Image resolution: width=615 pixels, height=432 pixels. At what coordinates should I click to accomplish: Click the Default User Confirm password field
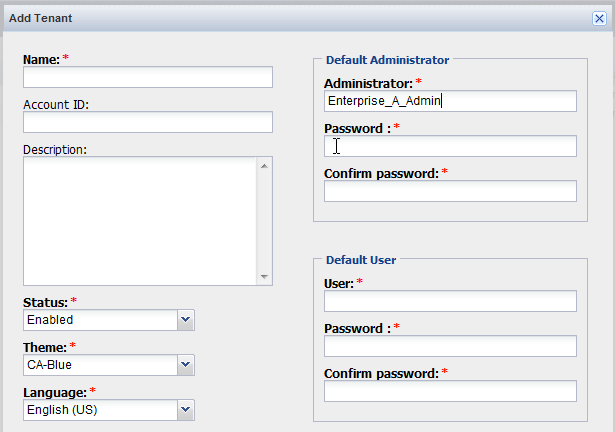click(x=450, y=391)
